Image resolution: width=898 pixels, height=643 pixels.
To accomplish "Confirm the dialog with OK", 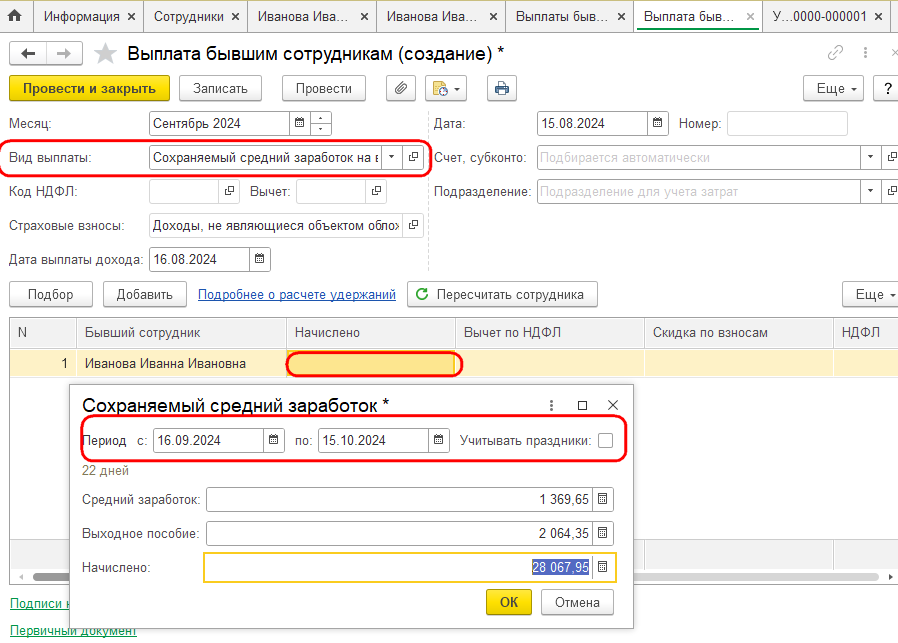I will [x=509, y=602].
